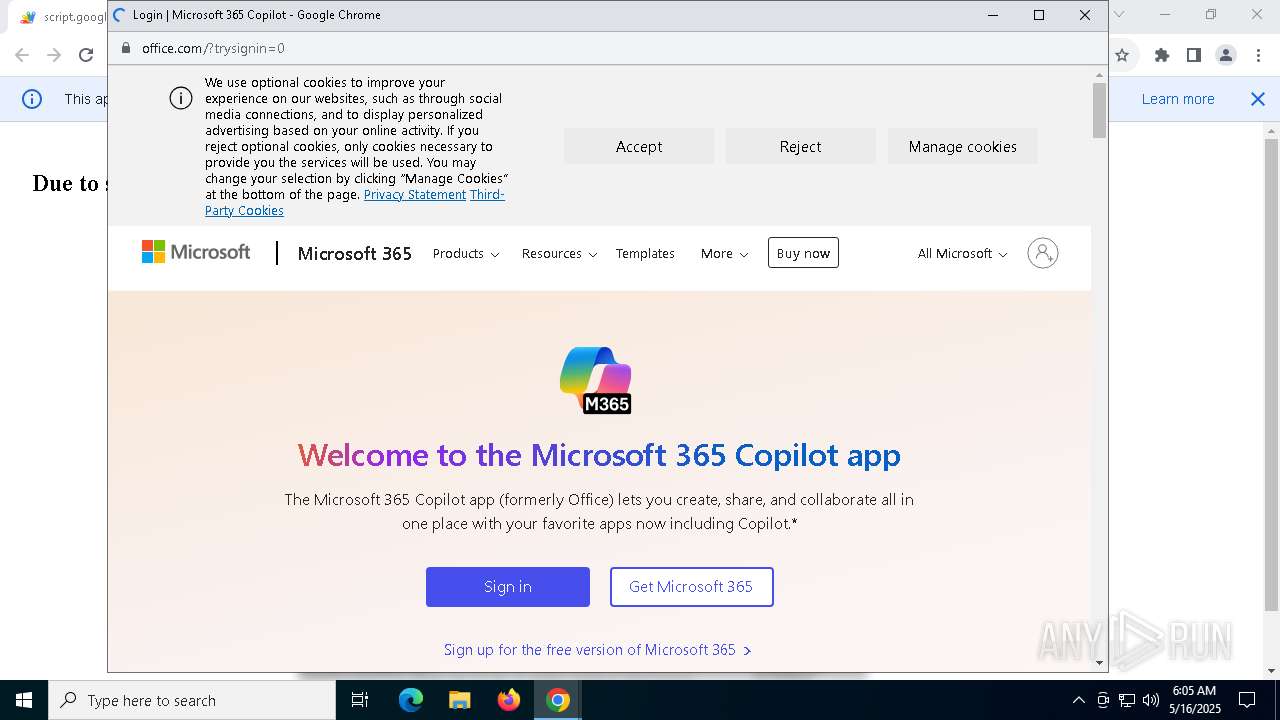
Task: Accept optional cookies
Action: (639, 147)
